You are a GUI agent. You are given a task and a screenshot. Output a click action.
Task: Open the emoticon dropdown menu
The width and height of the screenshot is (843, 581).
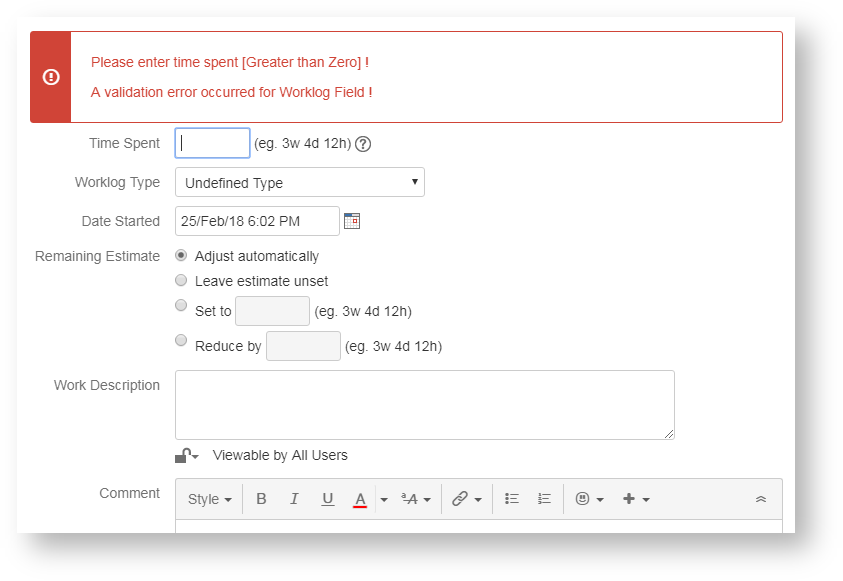(x=590, y=499)
